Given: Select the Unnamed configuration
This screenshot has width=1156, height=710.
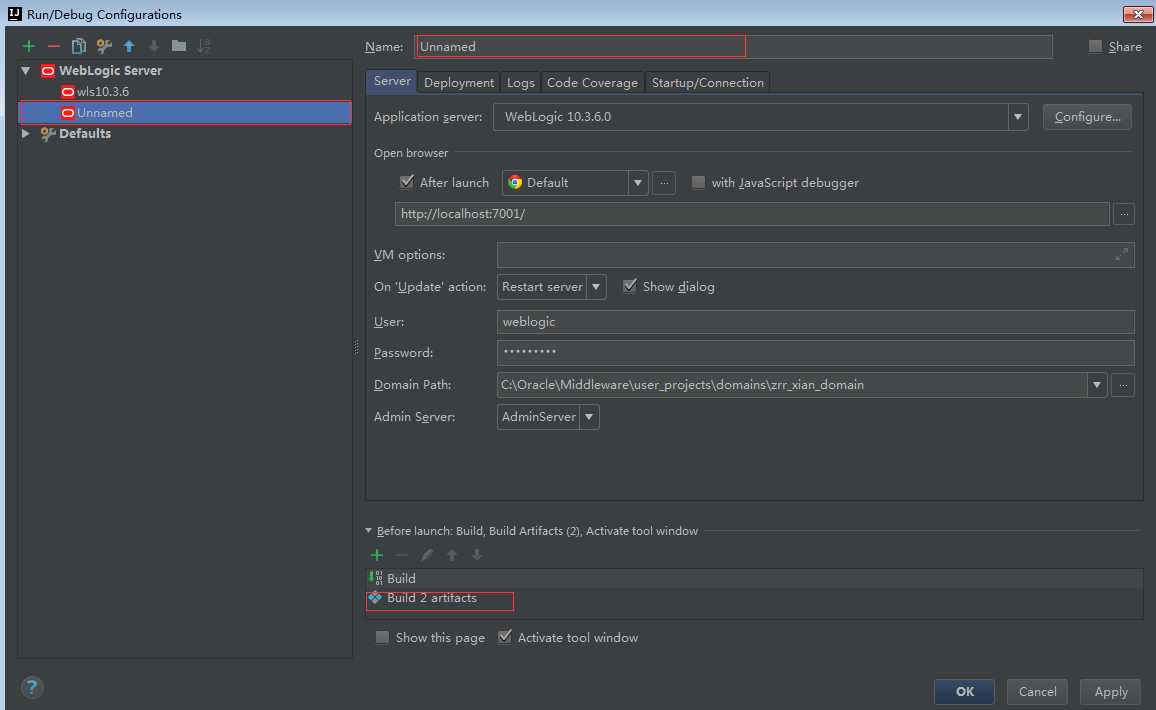Looking at the screenshot, I should (x=184, y=113).
